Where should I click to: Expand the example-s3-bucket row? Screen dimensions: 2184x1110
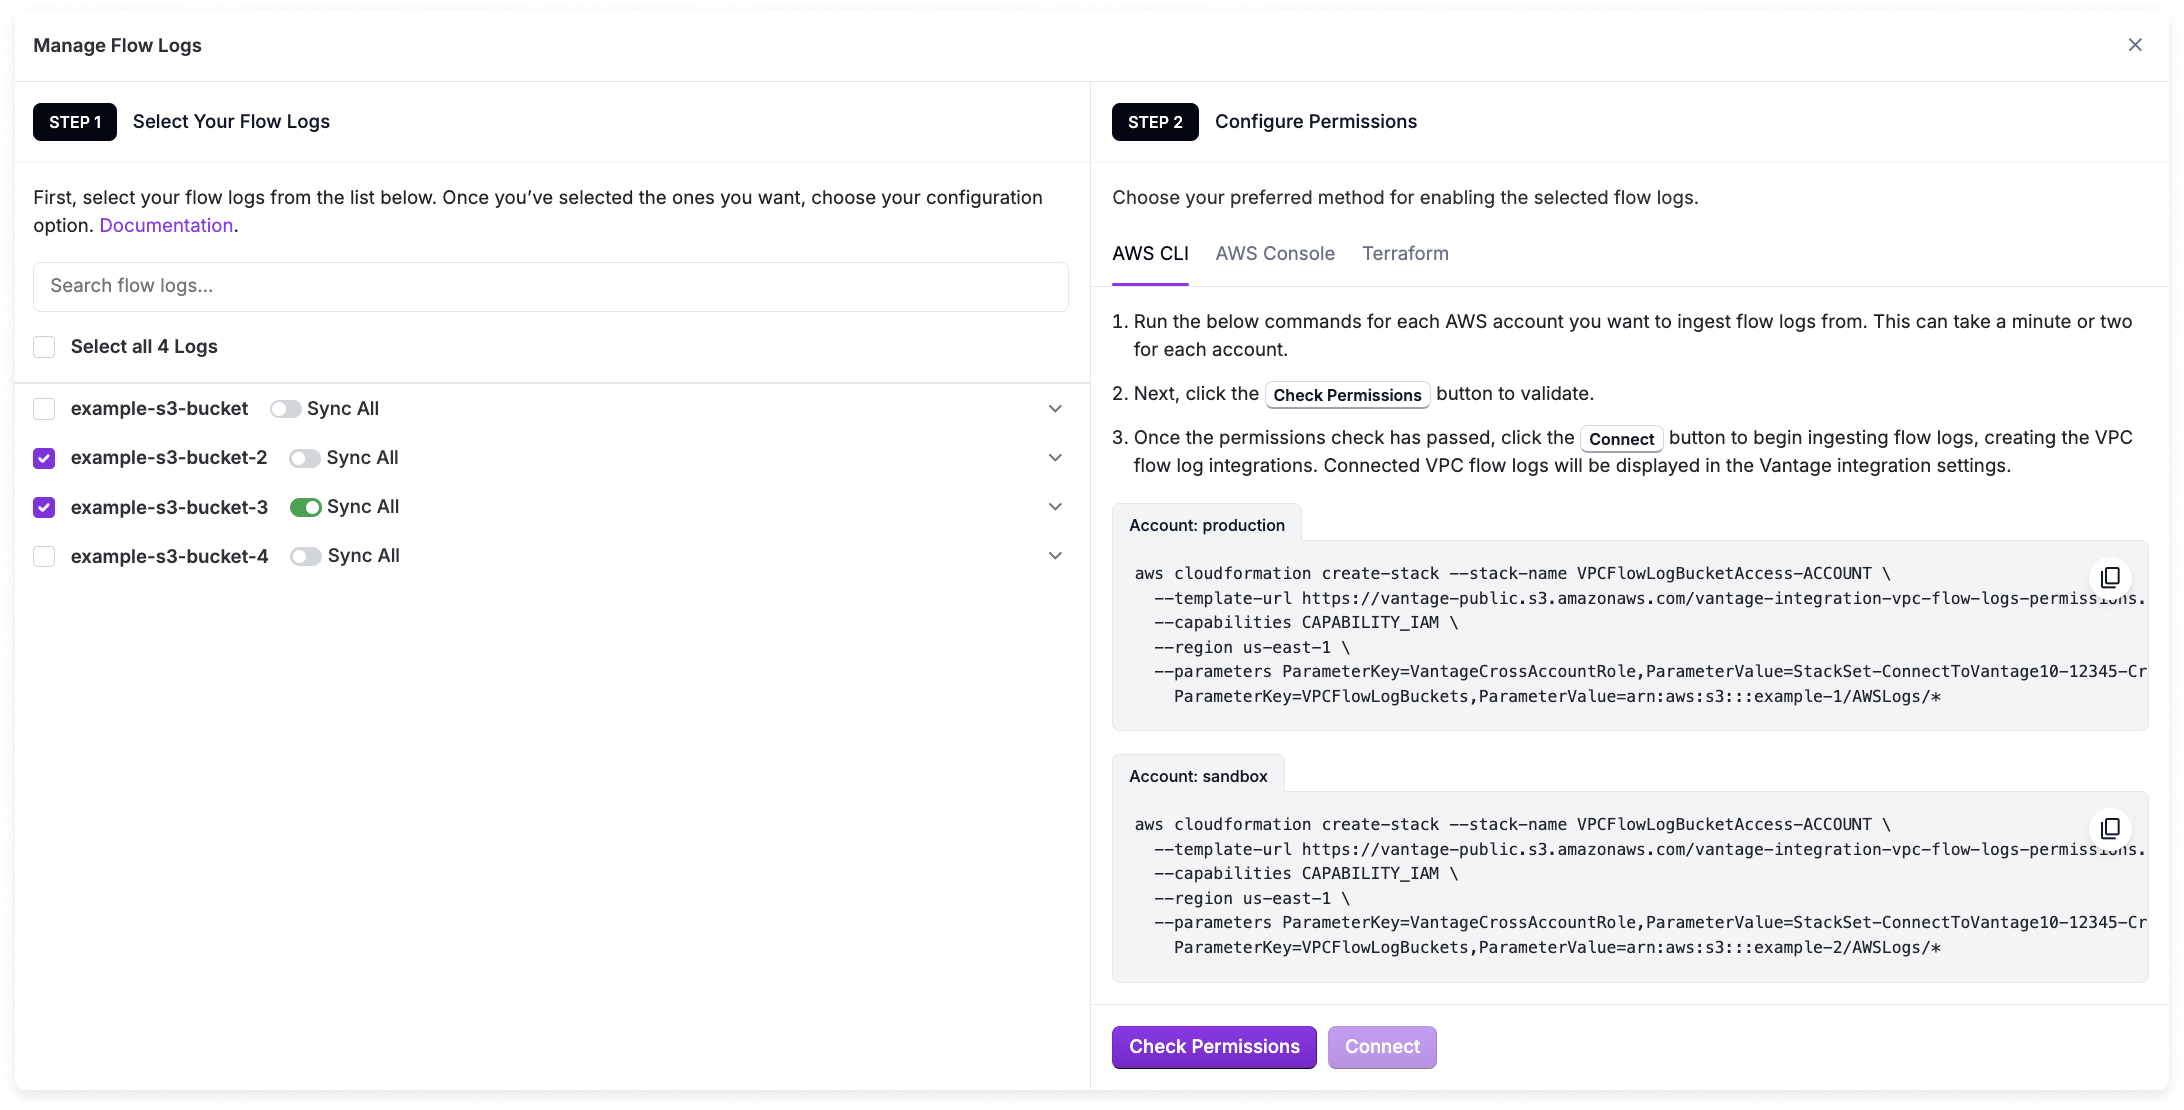1055,409
